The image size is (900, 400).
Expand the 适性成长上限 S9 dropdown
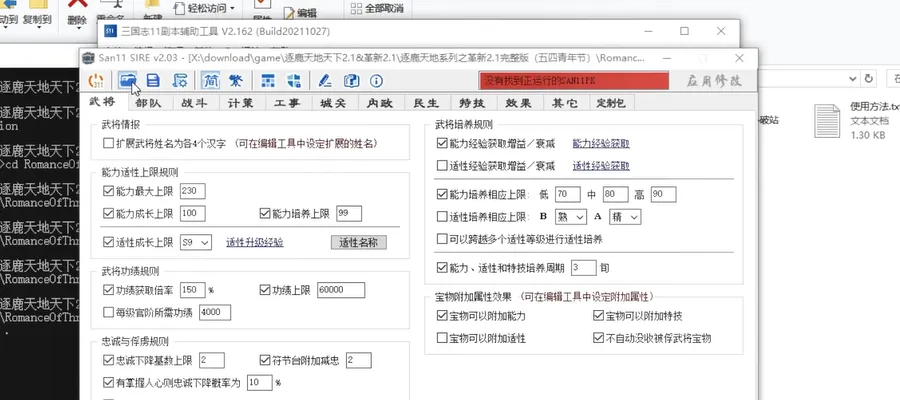point(196,242)
